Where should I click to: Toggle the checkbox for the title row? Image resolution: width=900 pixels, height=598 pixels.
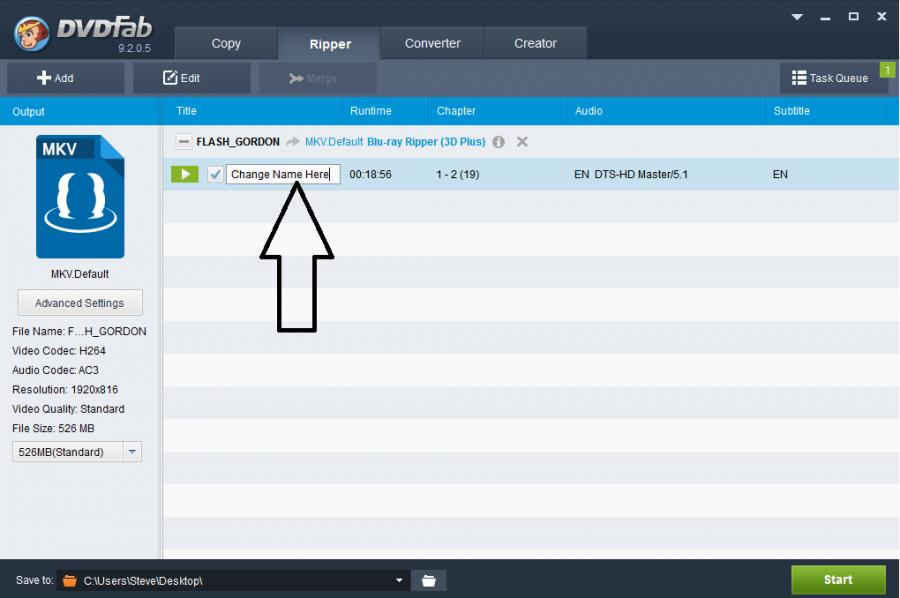point(215,174)
